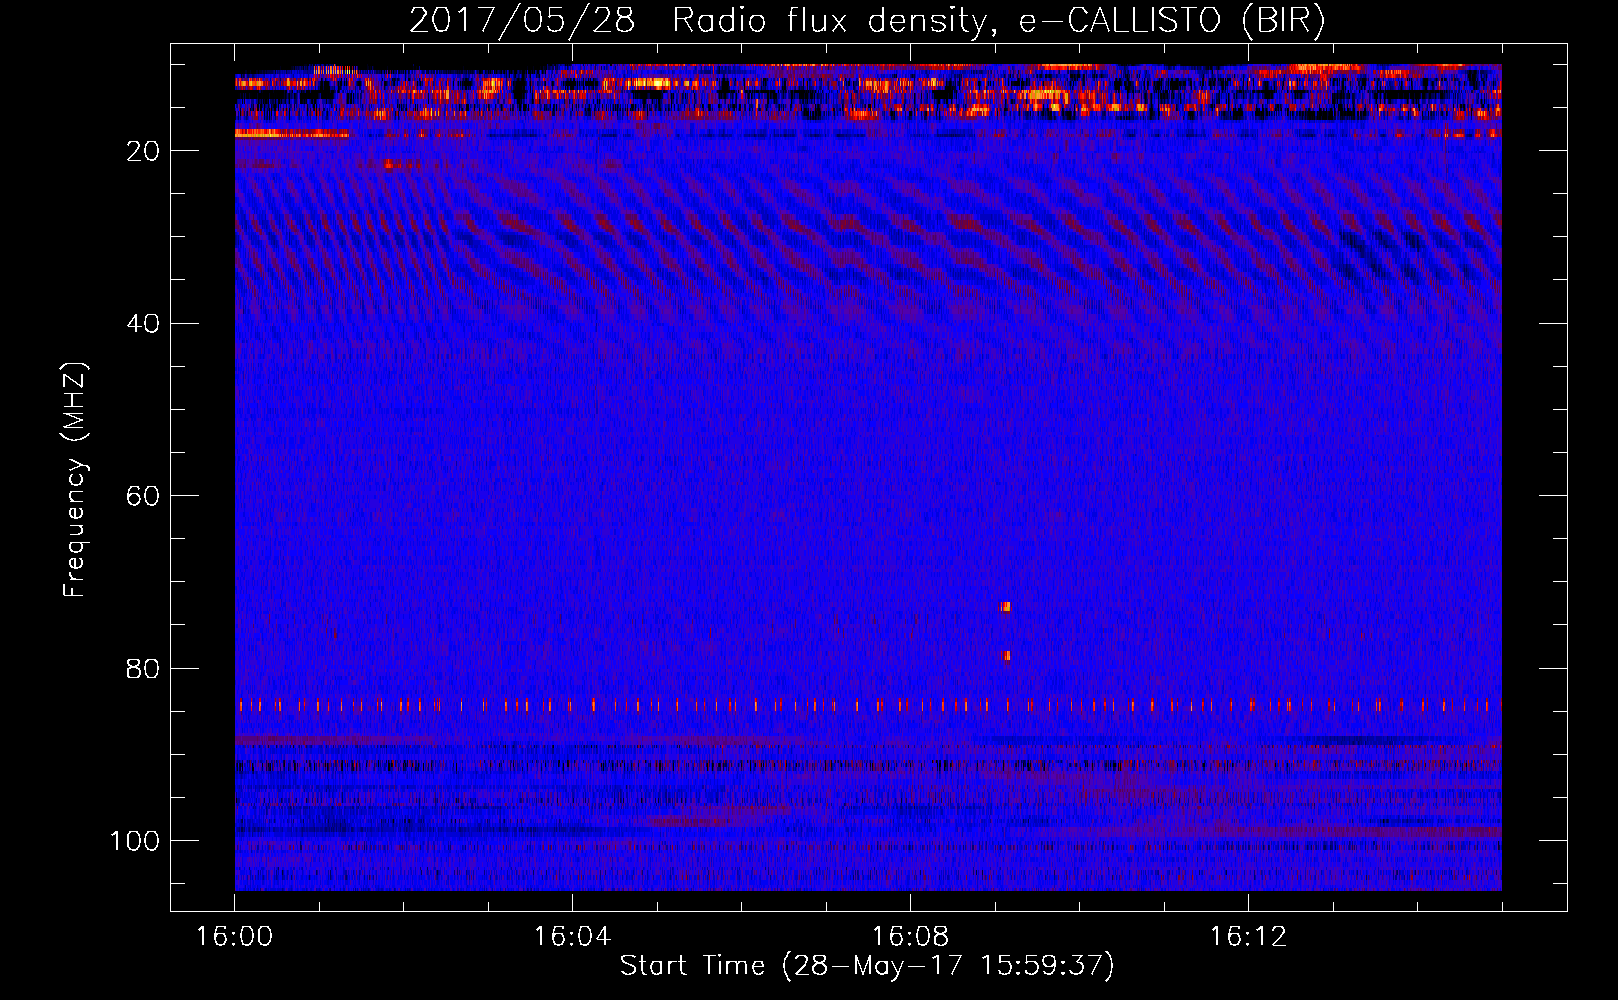Click the 16:00 time tick label

click(235, 936)
